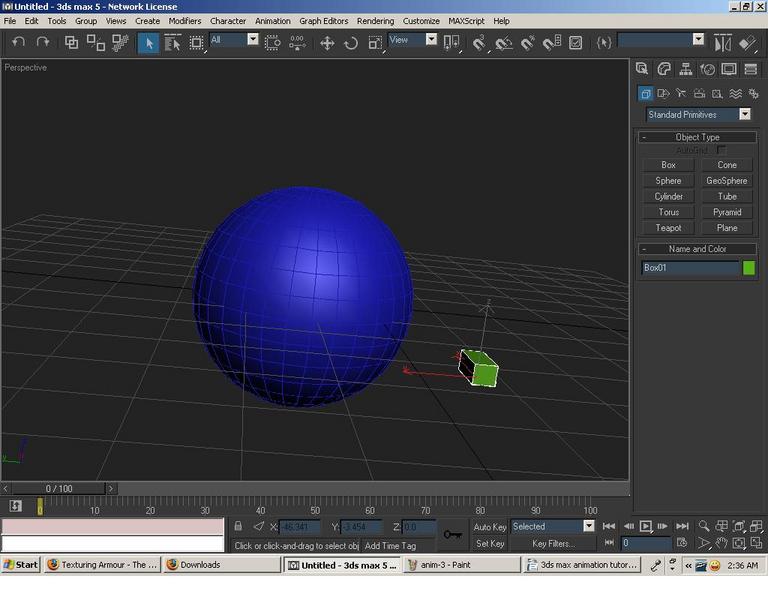Select the Lights category icon
The width and height of the screenshot is (768, 600).
click(681, 94)
